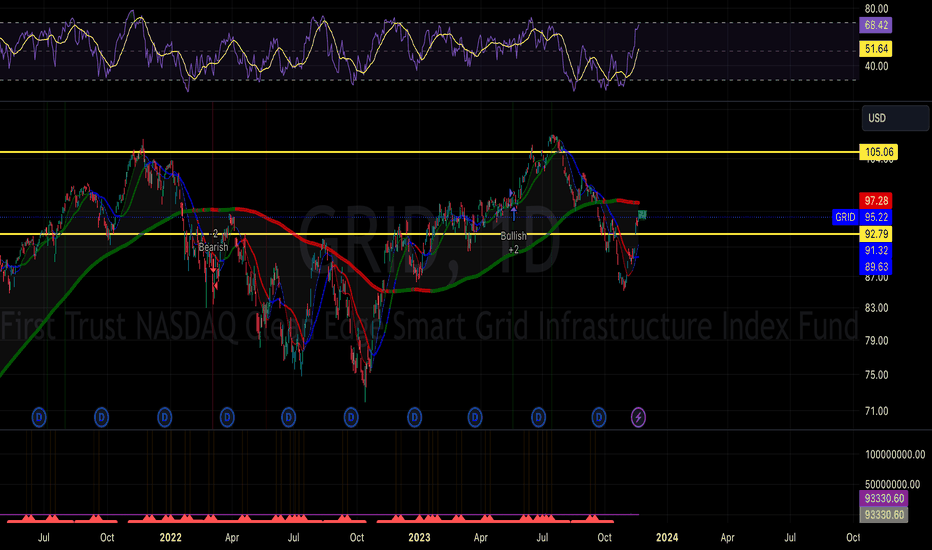Click the 100000000.00 volume scale value
932x550 pixels.
click(895, 455)
